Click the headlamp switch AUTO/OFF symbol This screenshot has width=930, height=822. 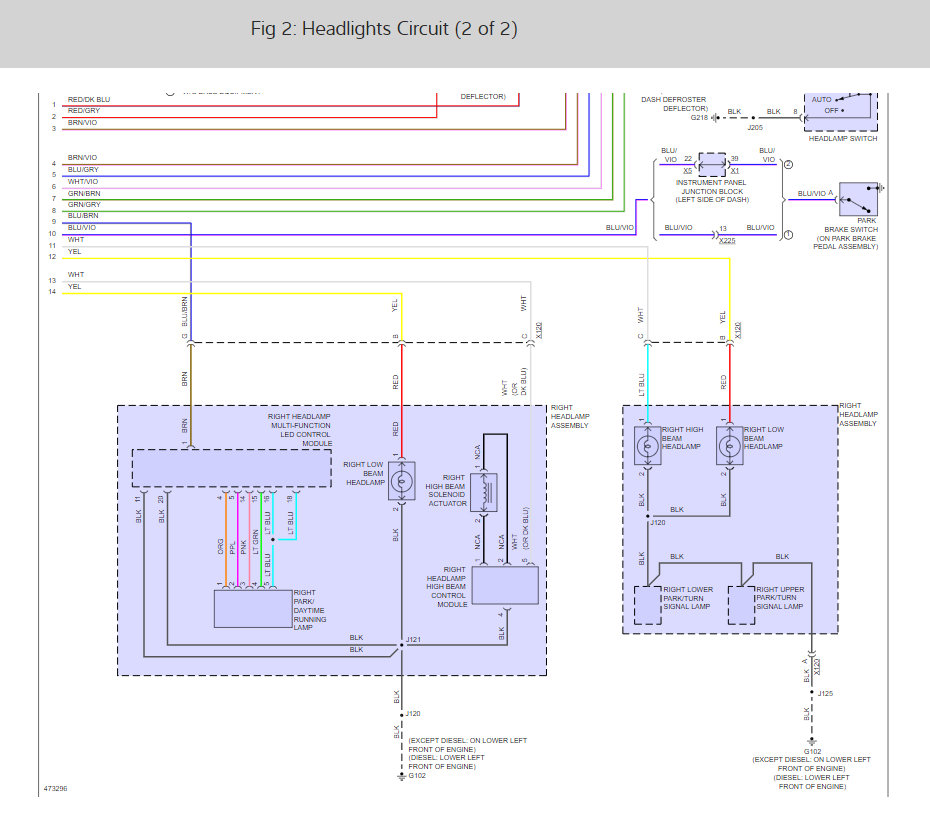tap(840, 111)
